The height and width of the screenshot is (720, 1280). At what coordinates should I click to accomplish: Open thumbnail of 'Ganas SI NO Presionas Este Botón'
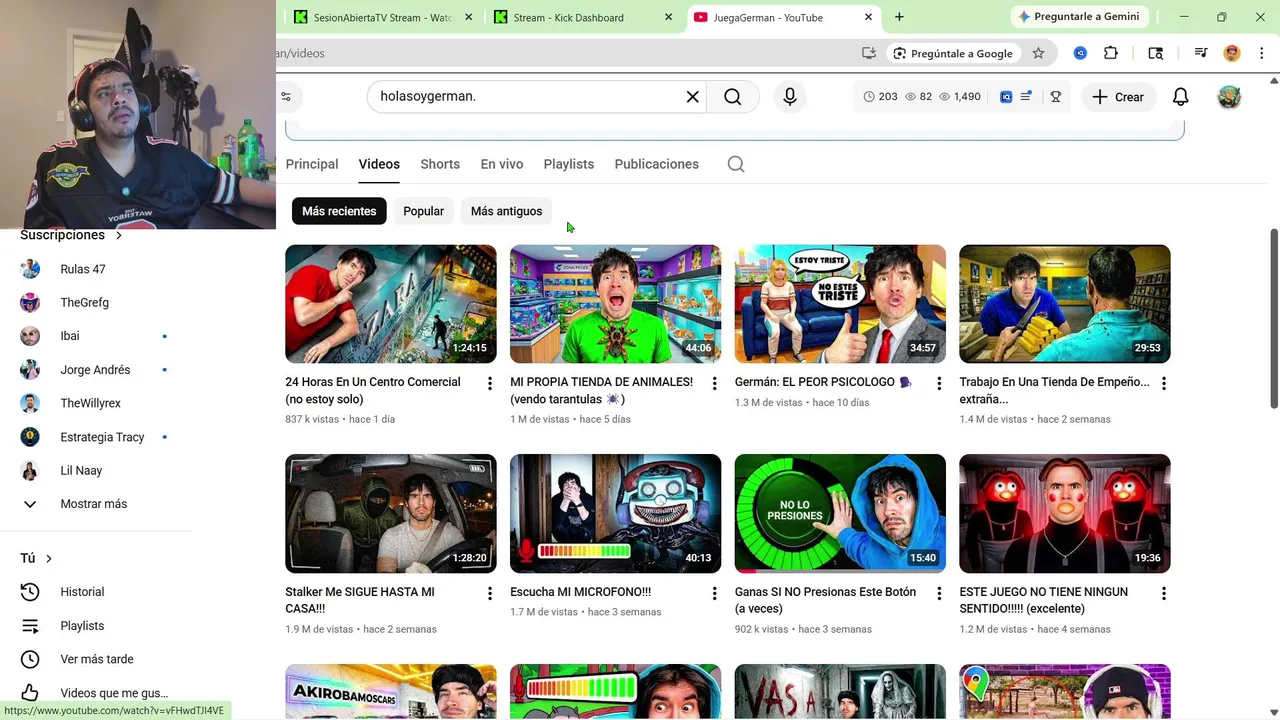(840, 514)
